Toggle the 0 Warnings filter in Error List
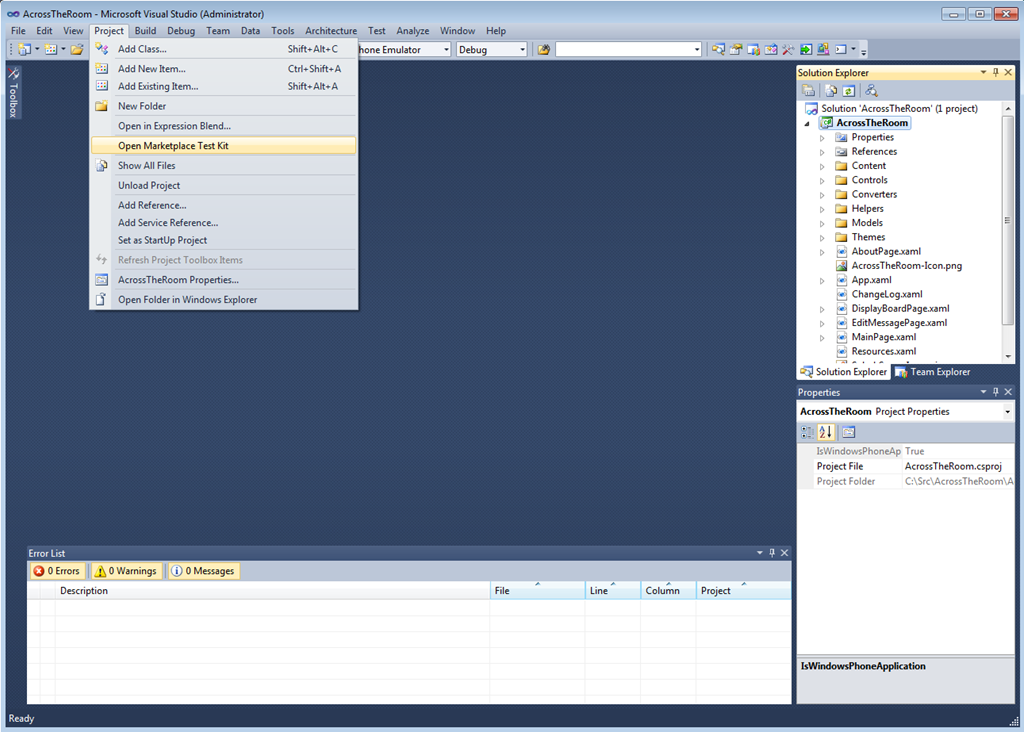The height and width of the screenshot is (732, 1024). pyautogui.click(x=126, y=571)
